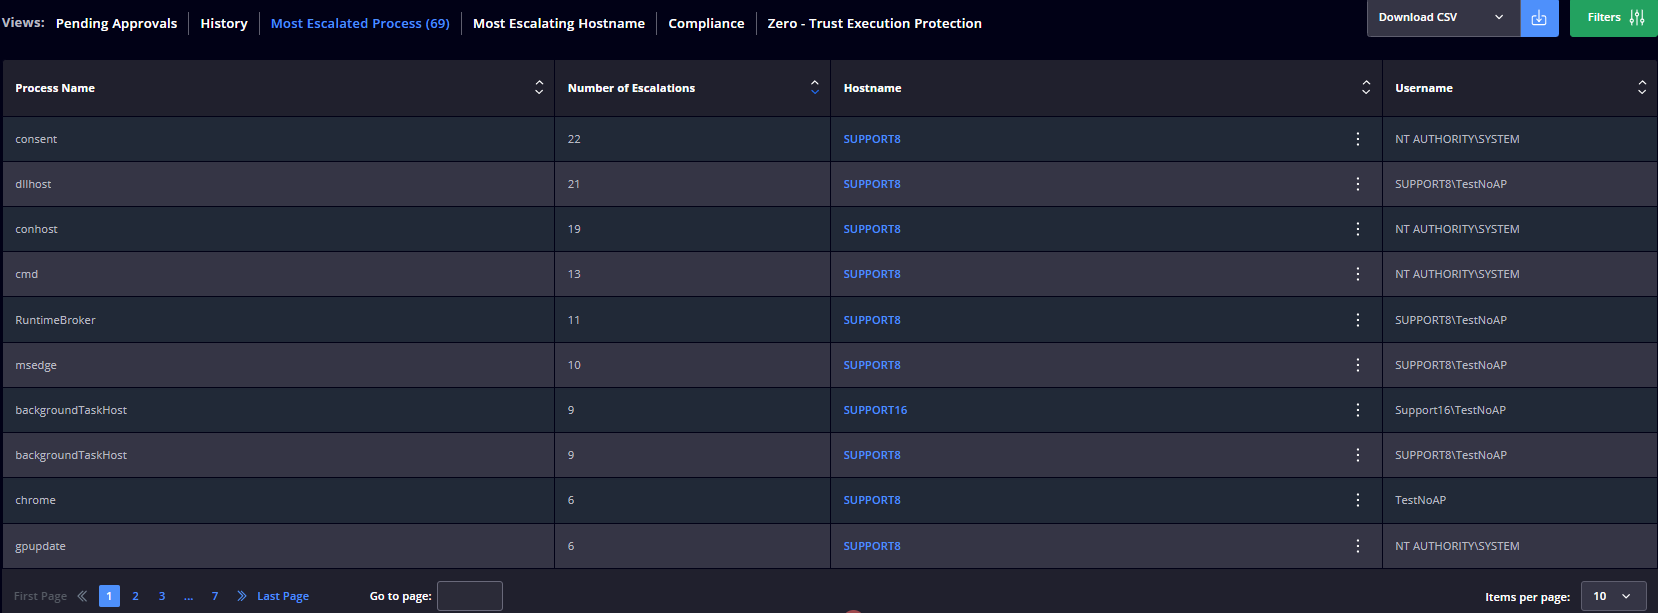Go to page 7
The height and width of the screenshot is (613, 1658).
click(215, 596)
